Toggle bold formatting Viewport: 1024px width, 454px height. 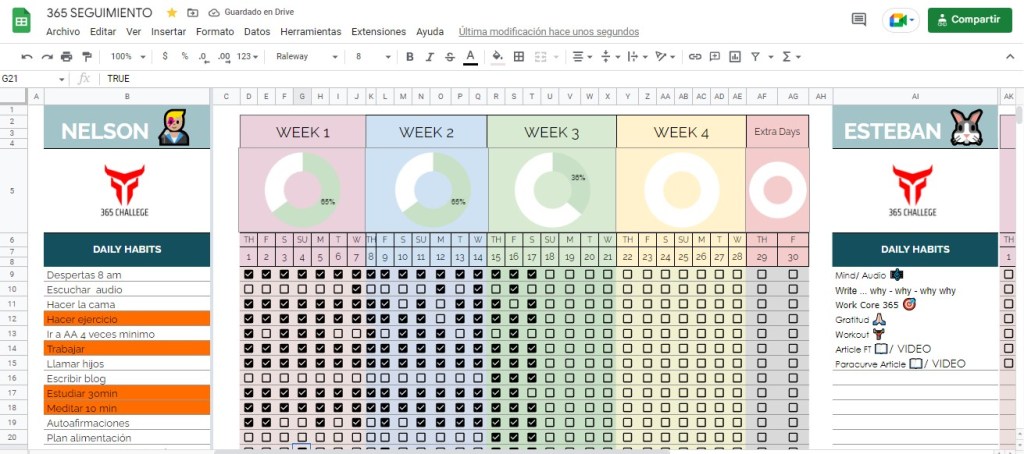(410, 56)
